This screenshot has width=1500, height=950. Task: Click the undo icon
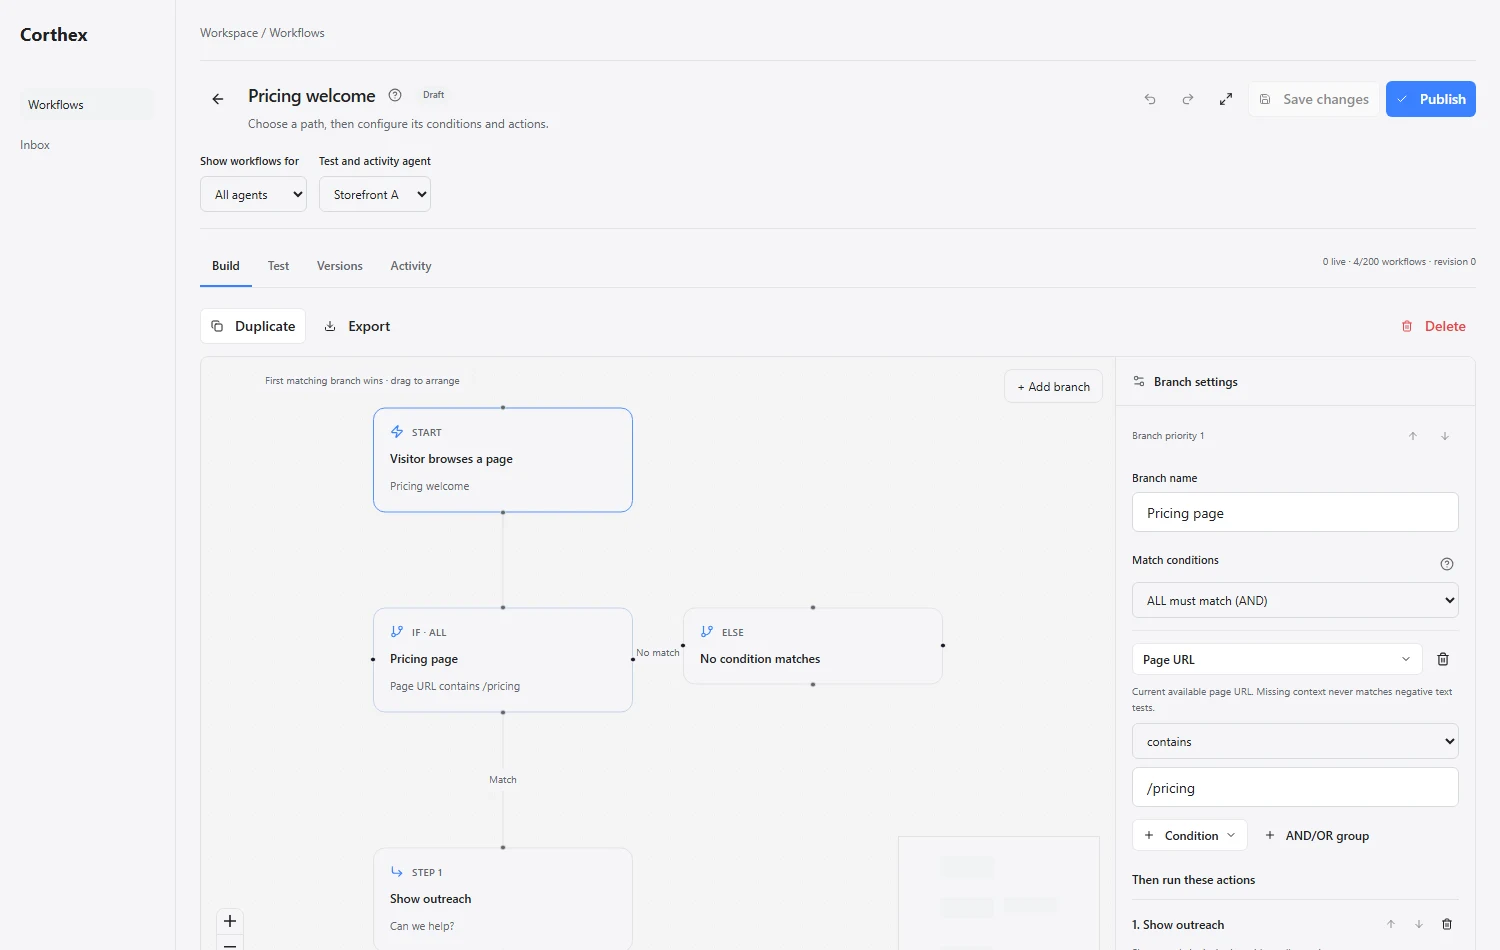pyautogui.click(x=1150, y=99)
